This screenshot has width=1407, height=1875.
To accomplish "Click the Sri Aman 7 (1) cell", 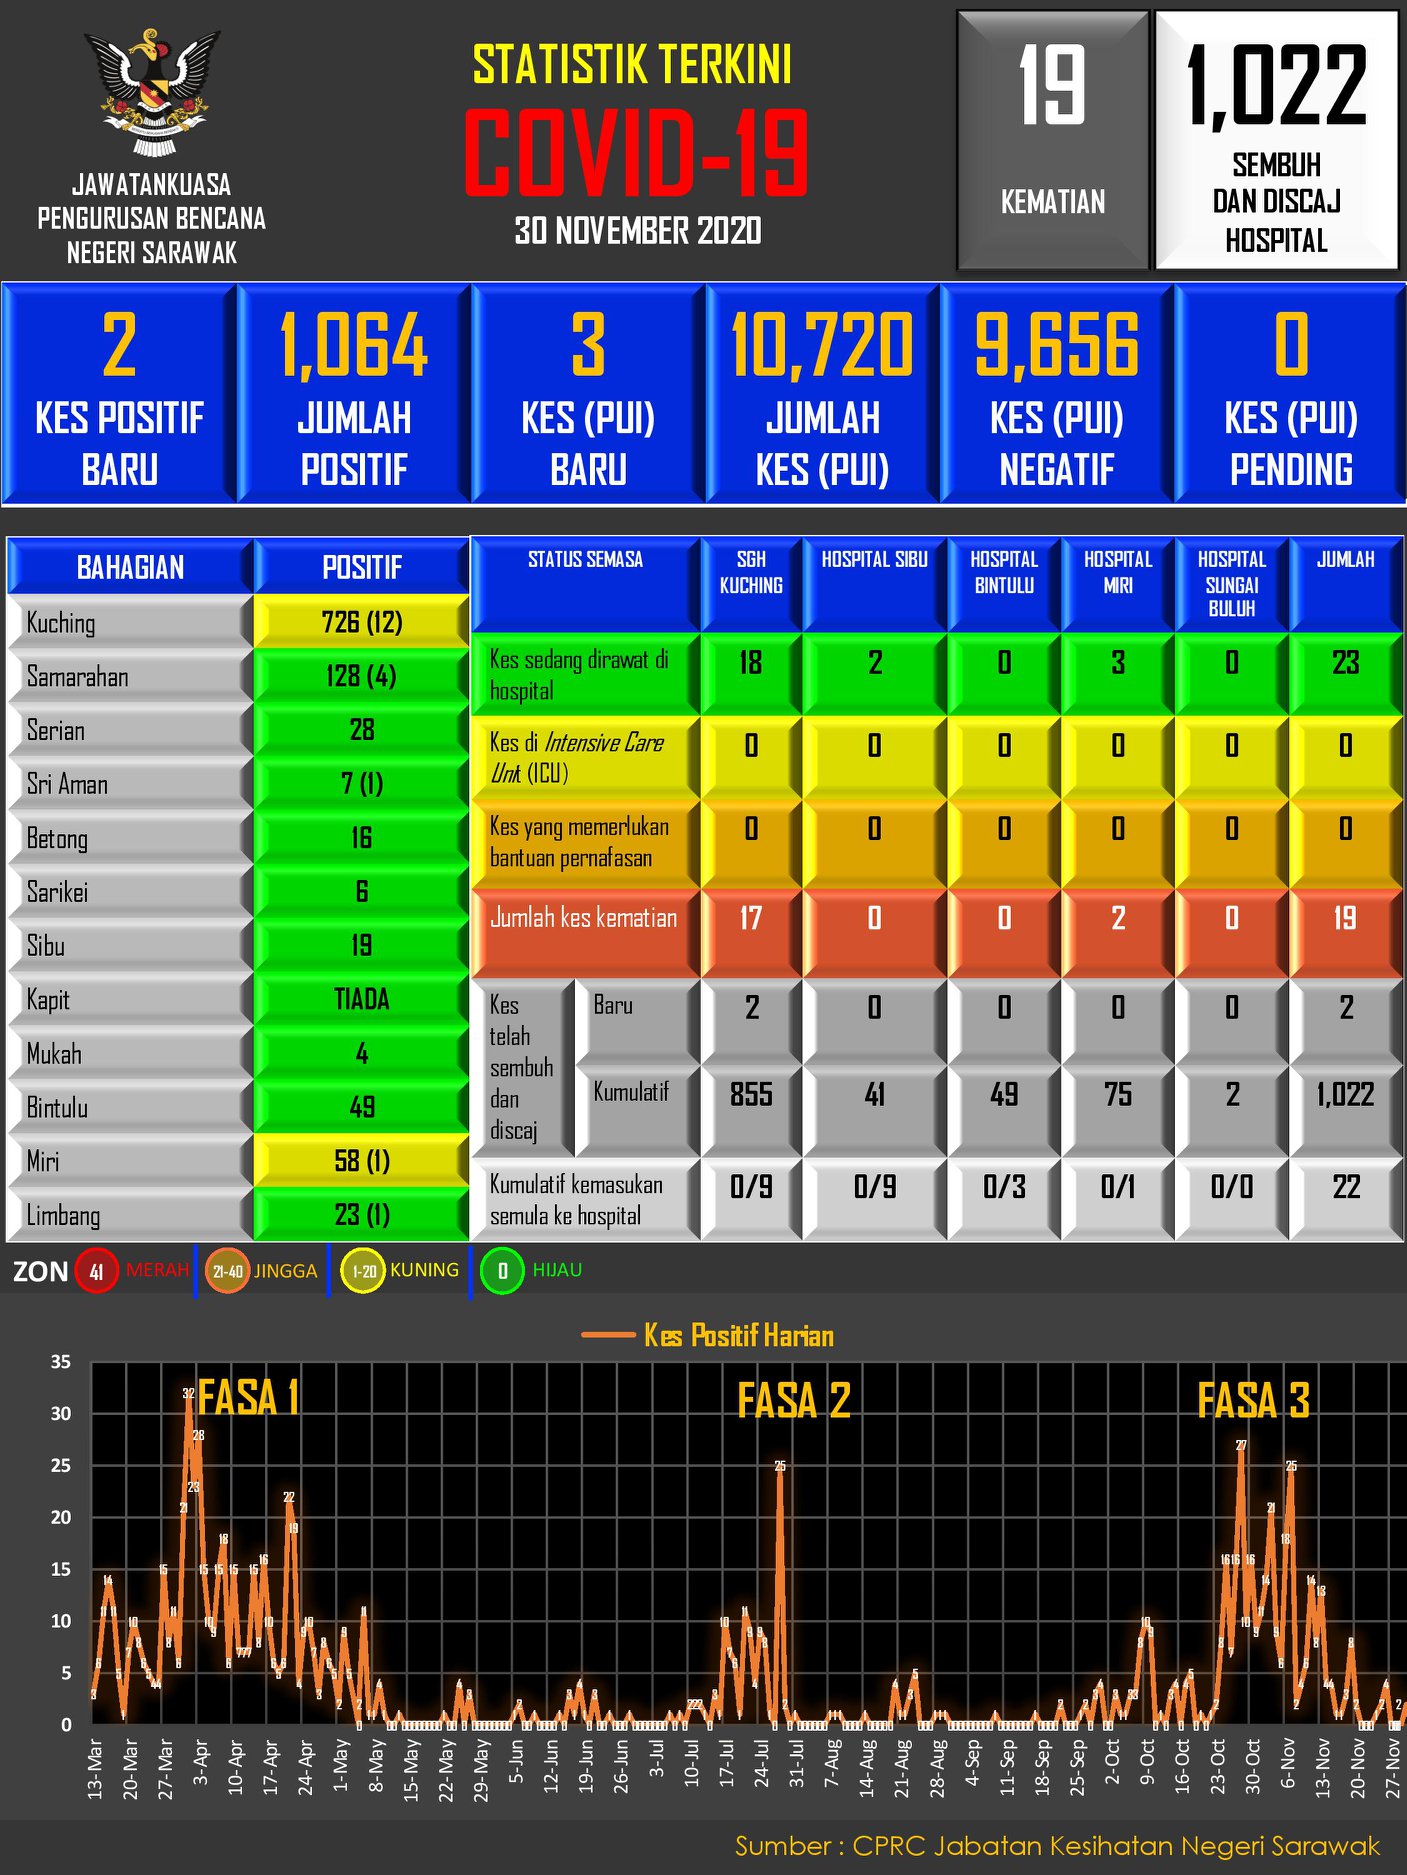I will click(x=361, y=784).
